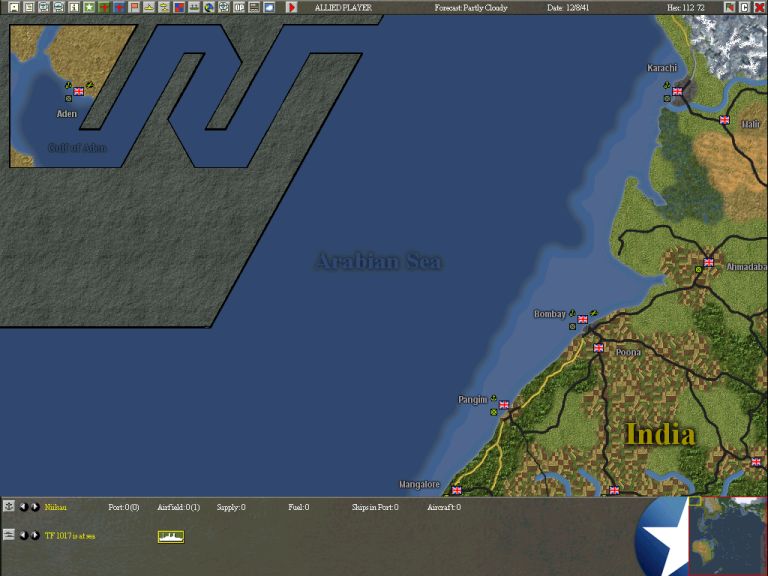The height and width of the screenshot is (576, 768).
Task: Open the cloud weather icon
Action: [269, 7]
